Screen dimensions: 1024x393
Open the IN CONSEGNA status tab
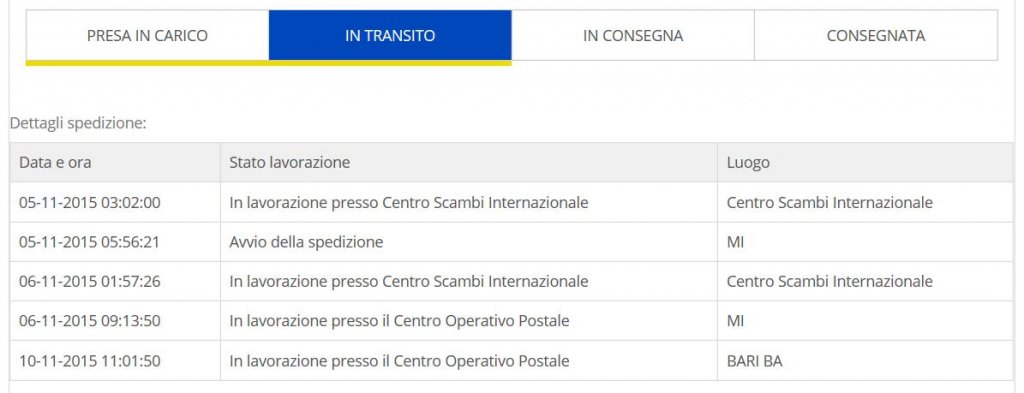point(633,35)
